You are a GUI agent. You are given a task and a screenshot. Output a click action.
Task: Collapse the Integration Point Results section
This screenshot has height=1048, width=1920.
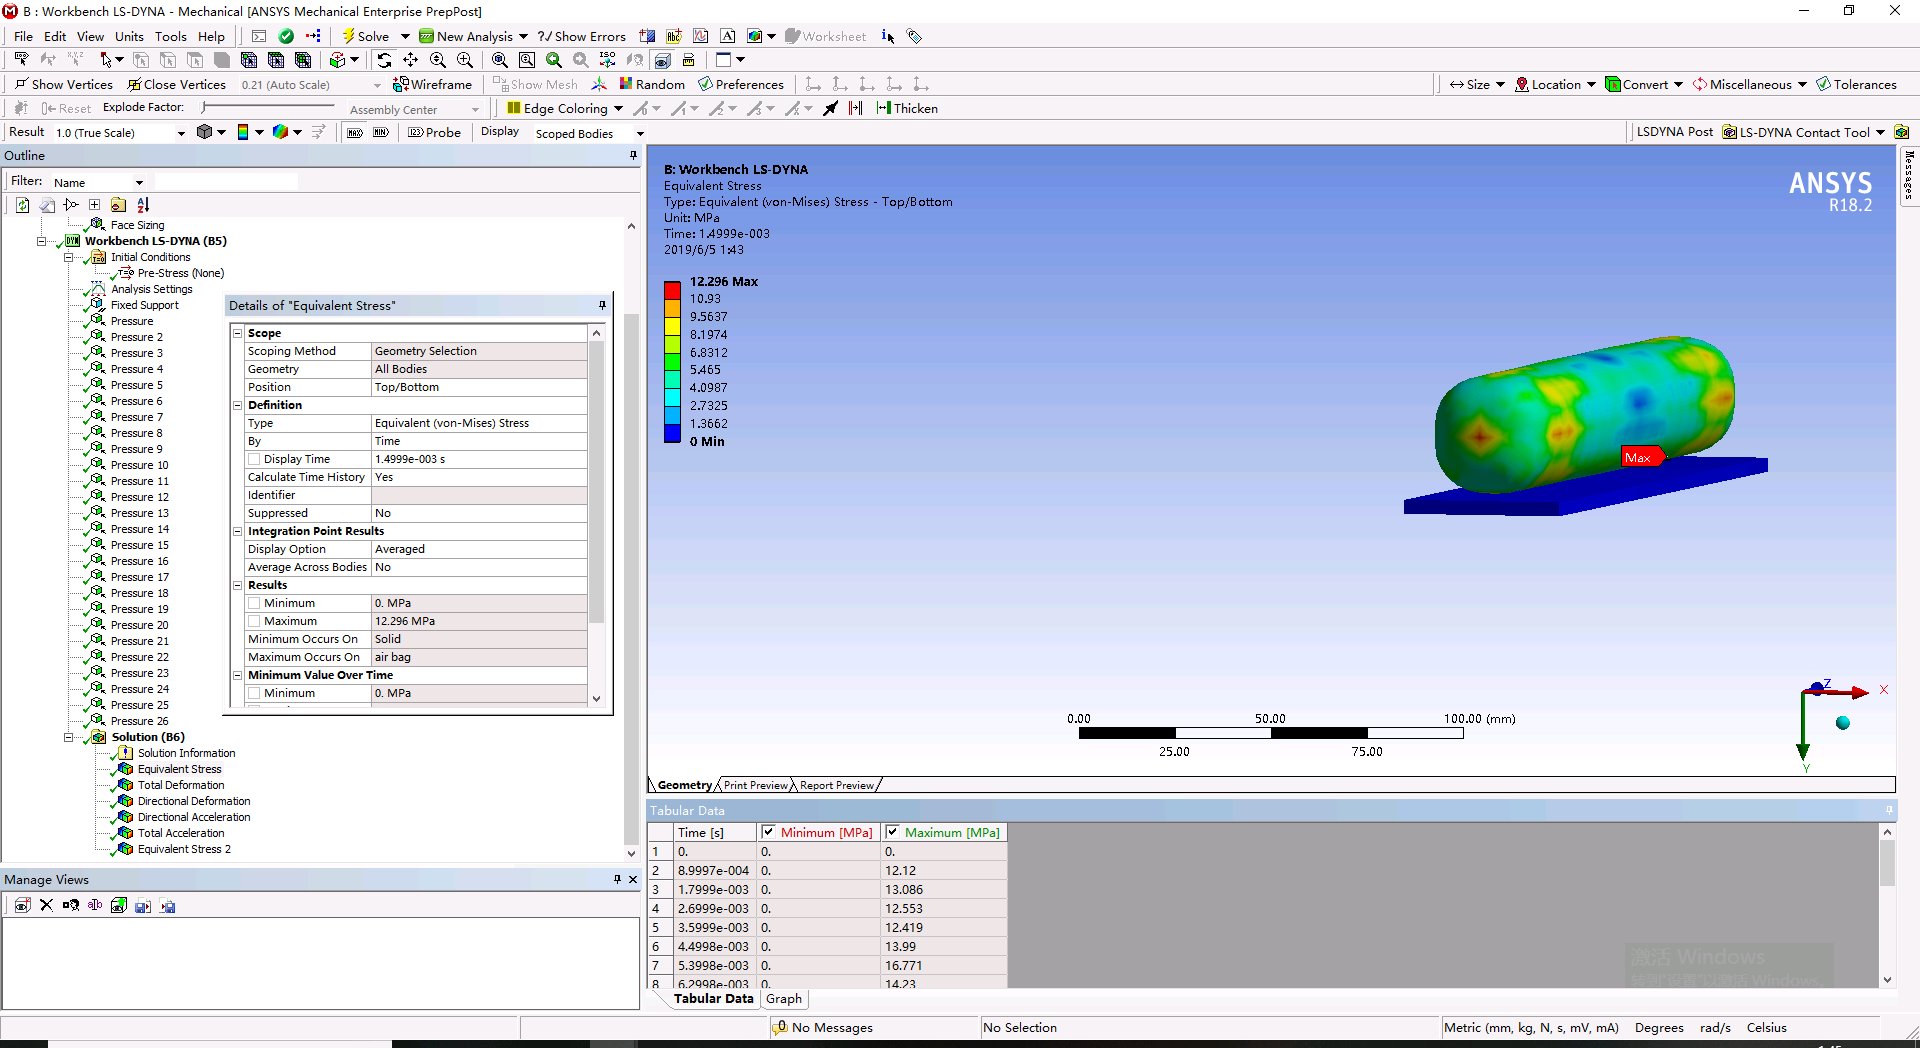[238, 531]
